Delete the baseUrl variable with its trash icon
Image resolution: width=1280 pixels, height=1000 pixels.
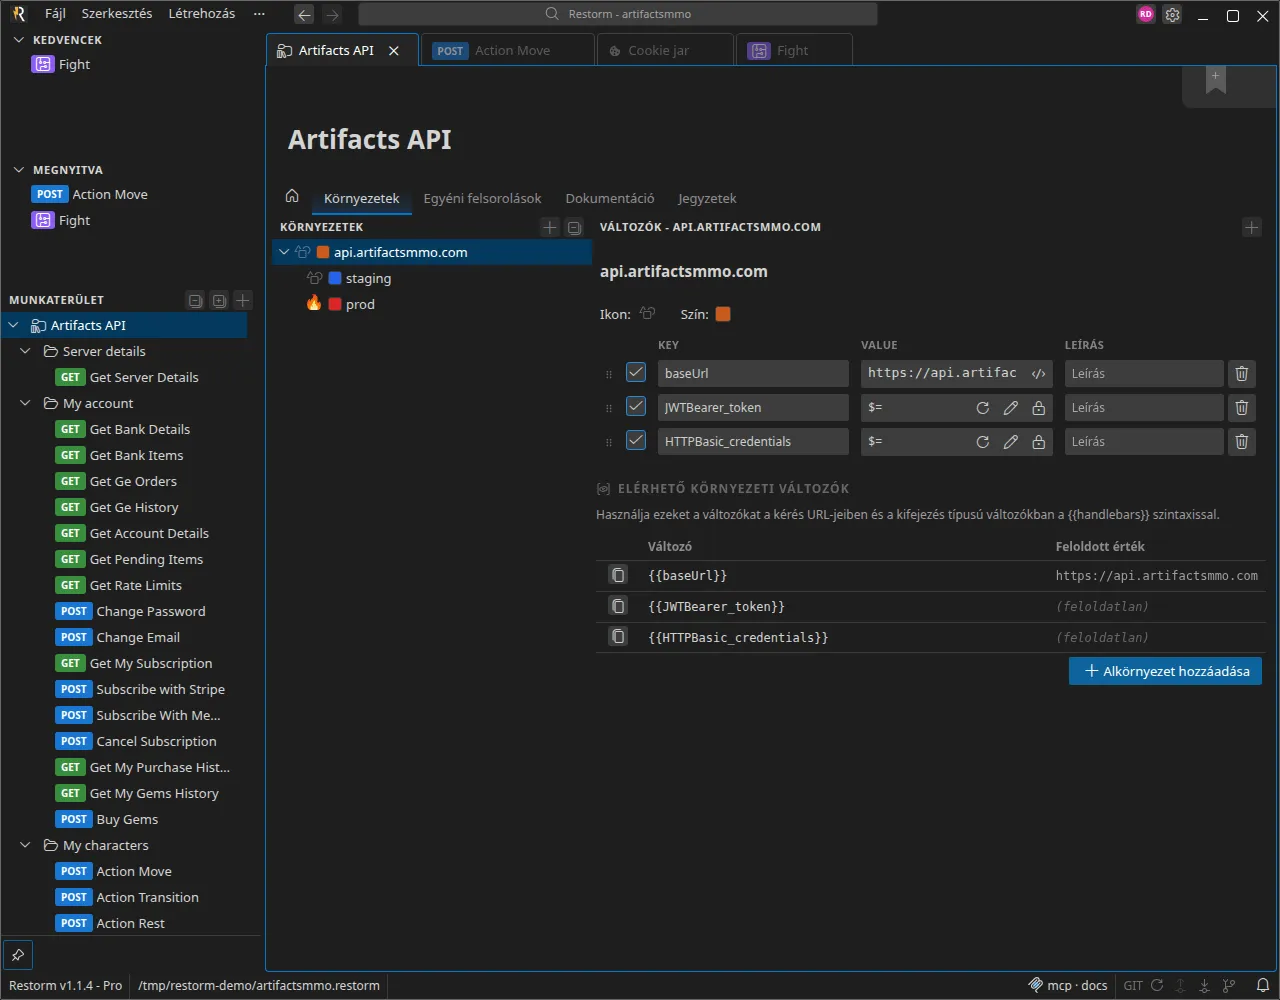point(1242,373)
